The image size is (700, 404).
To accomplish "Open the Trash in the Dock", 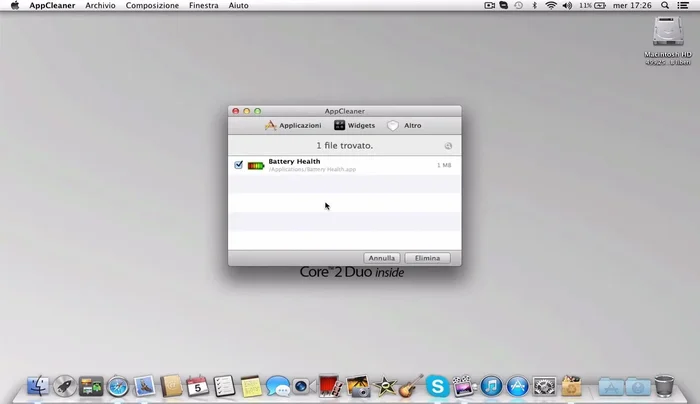I will [x=664, y=386].
